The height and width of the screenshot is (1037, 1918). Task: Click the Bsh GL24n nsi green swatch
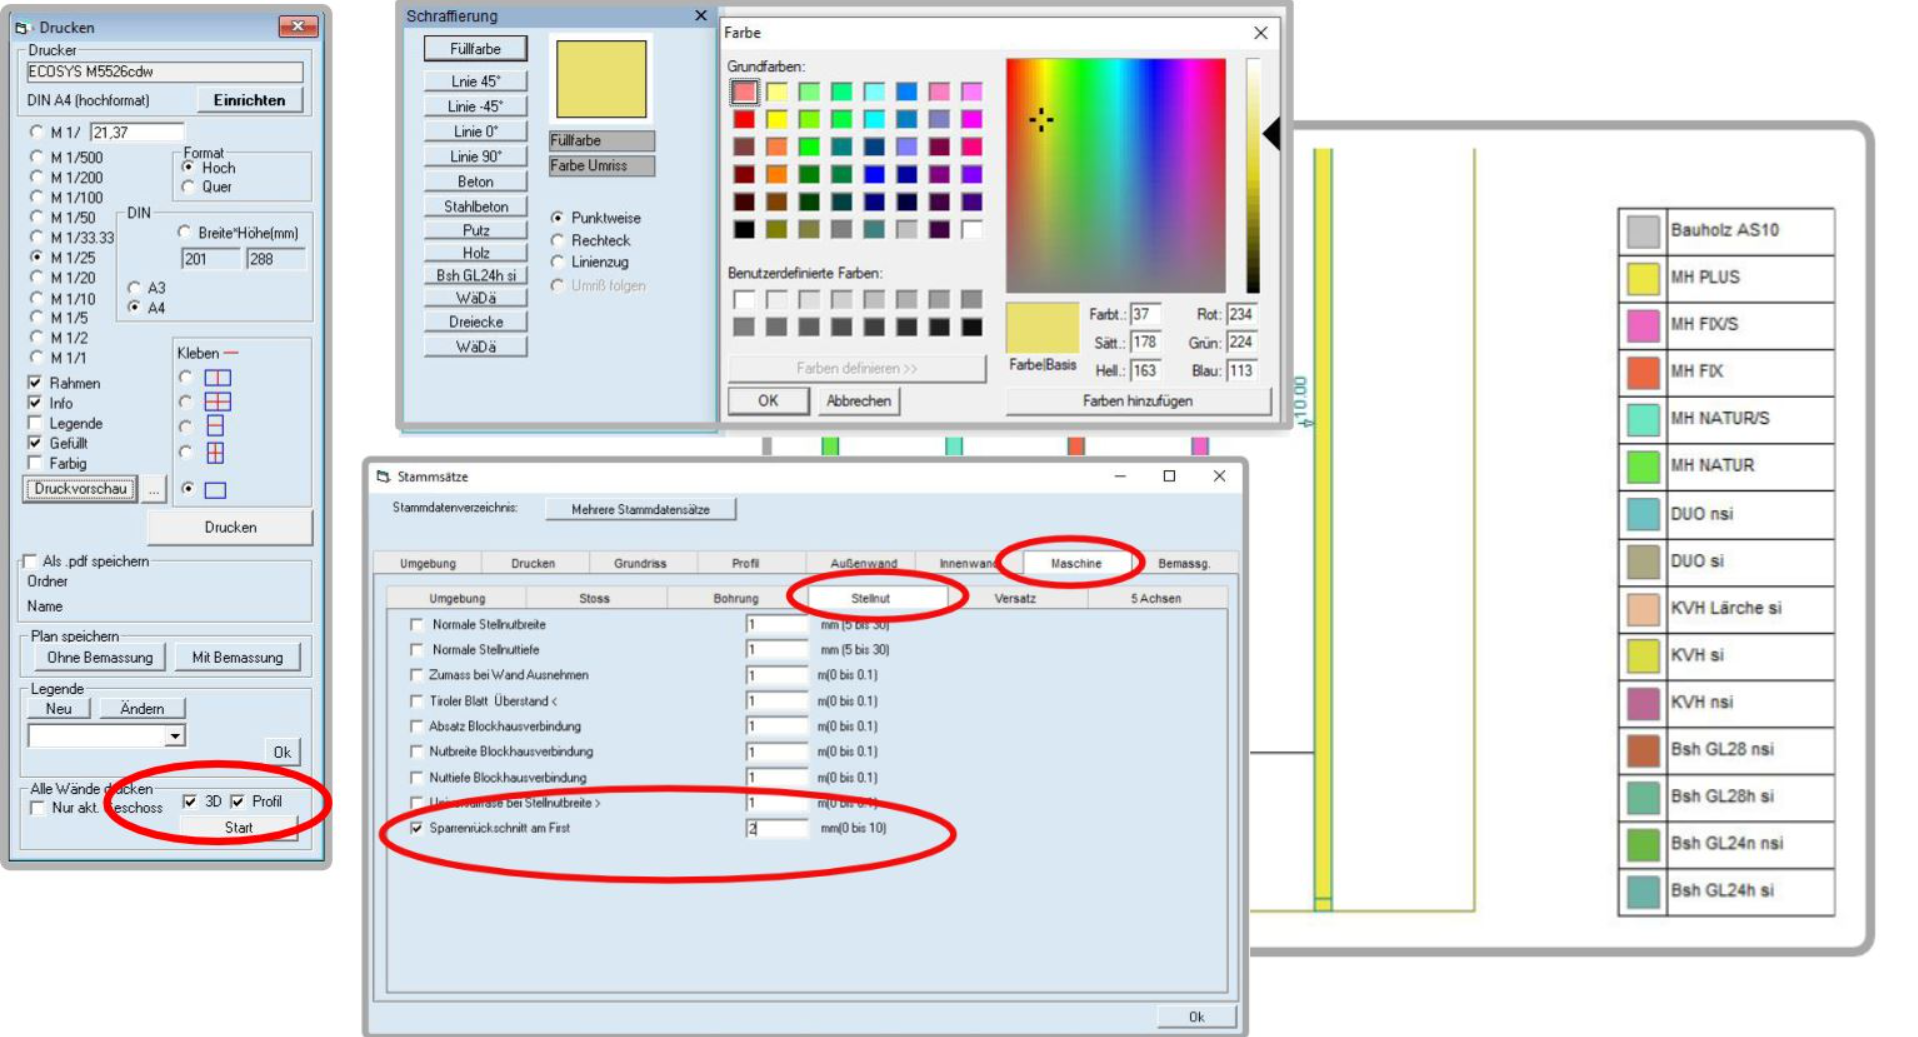tap(1643, 844)
